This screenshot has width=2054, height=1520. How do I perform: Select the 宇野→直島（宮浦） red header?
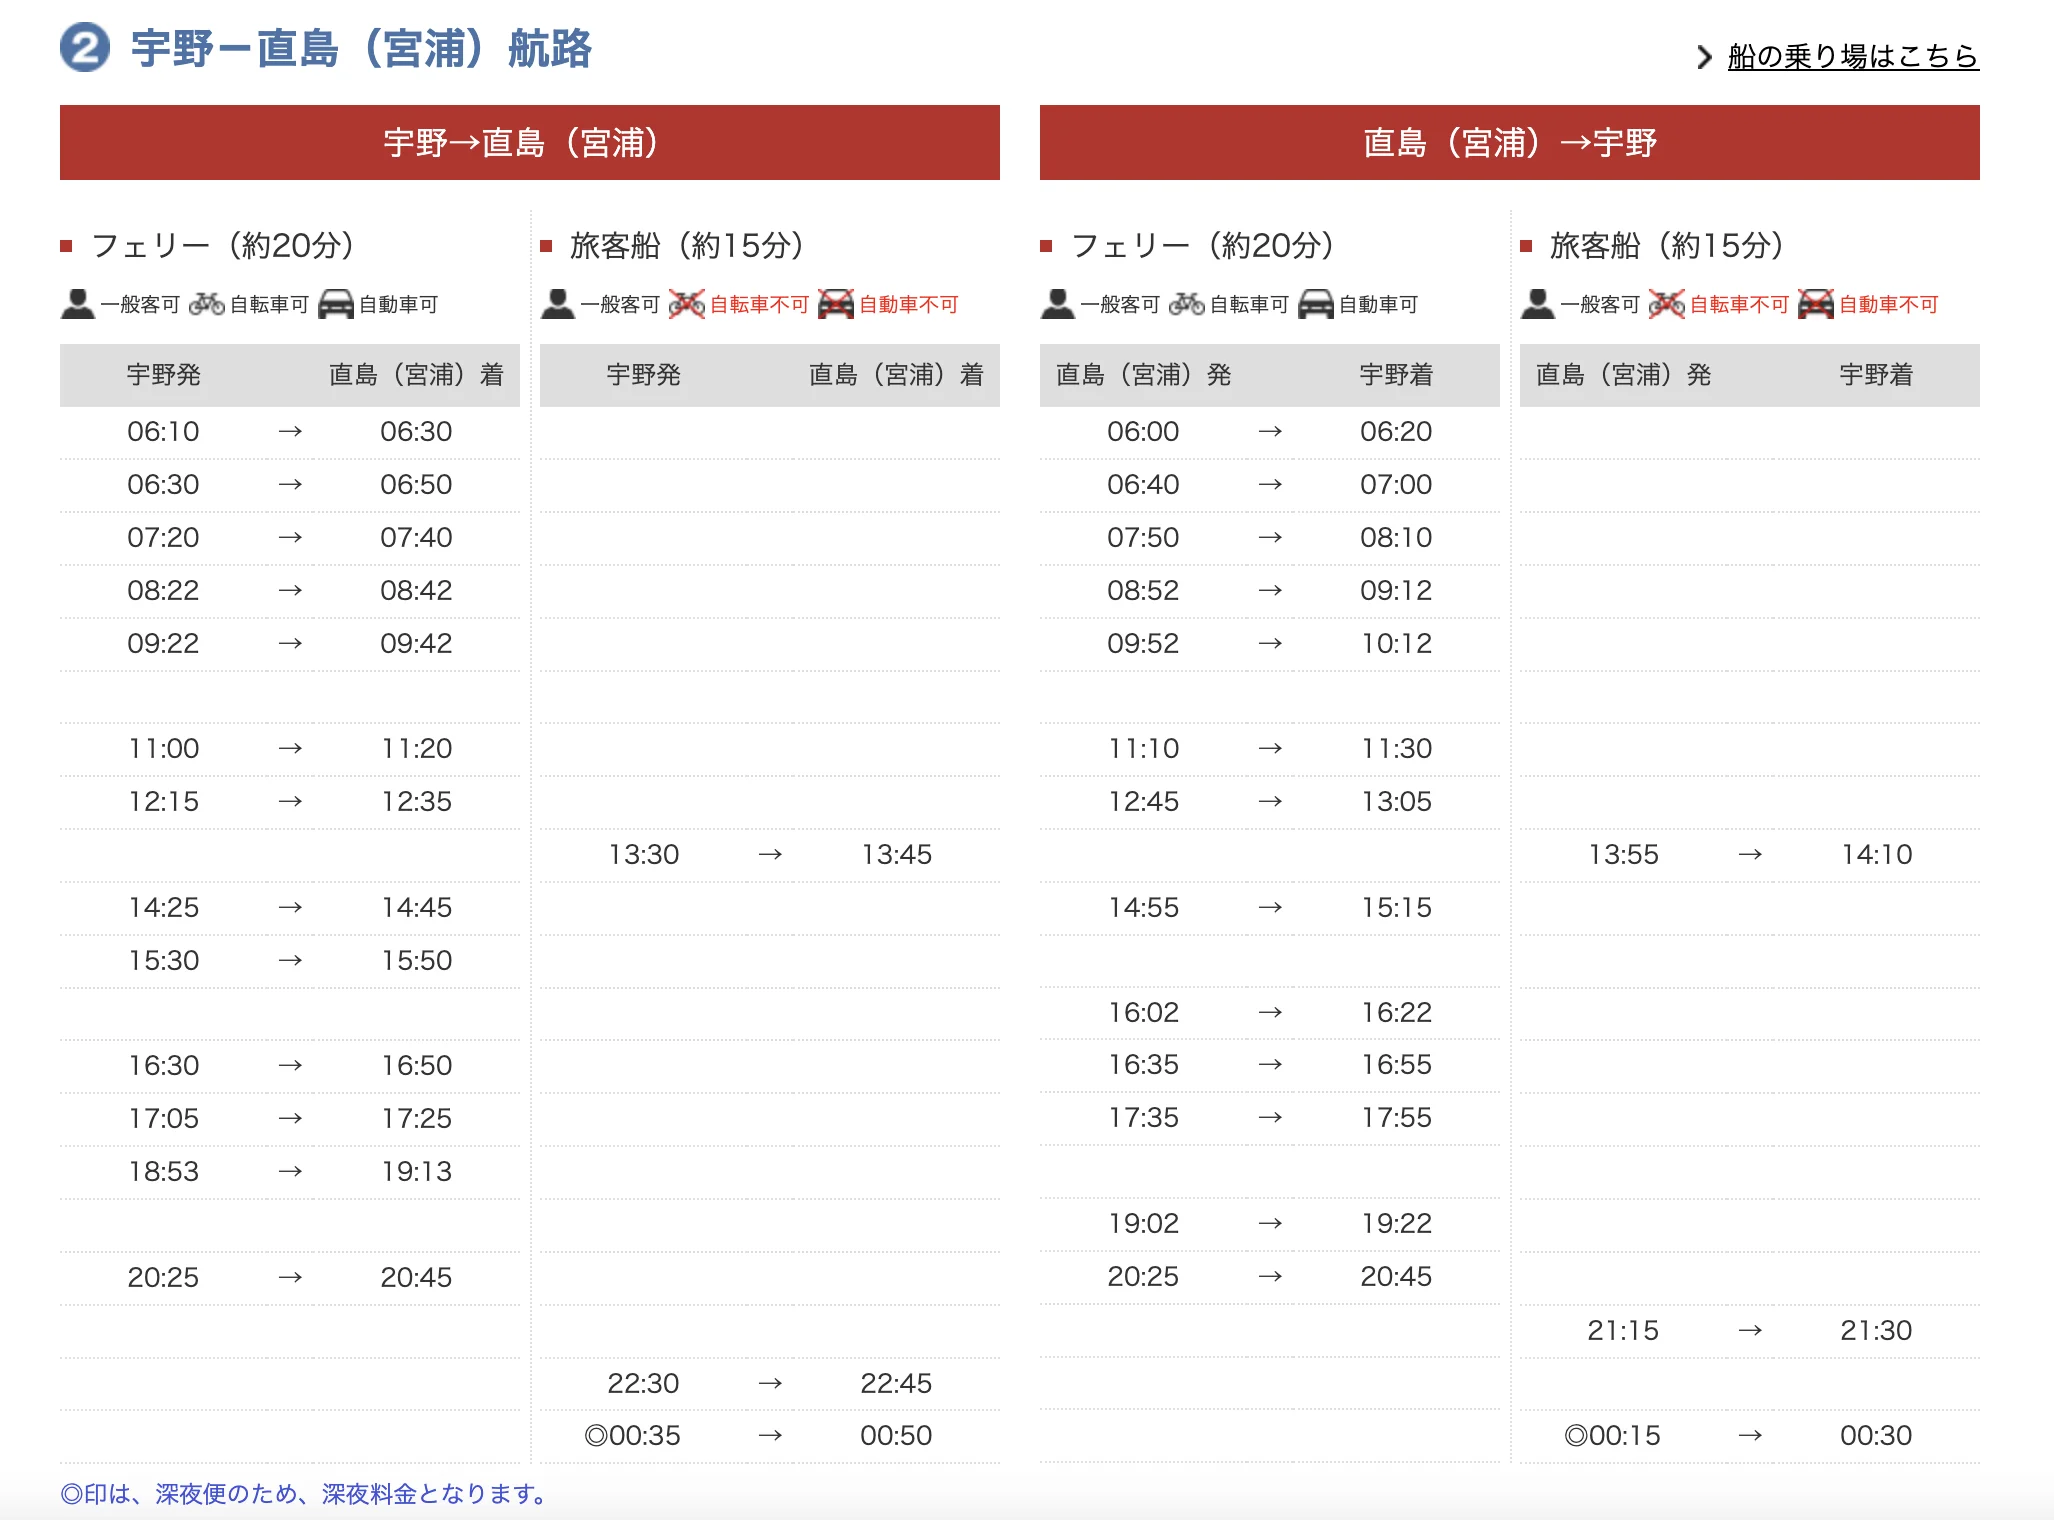tap(530, 143)
